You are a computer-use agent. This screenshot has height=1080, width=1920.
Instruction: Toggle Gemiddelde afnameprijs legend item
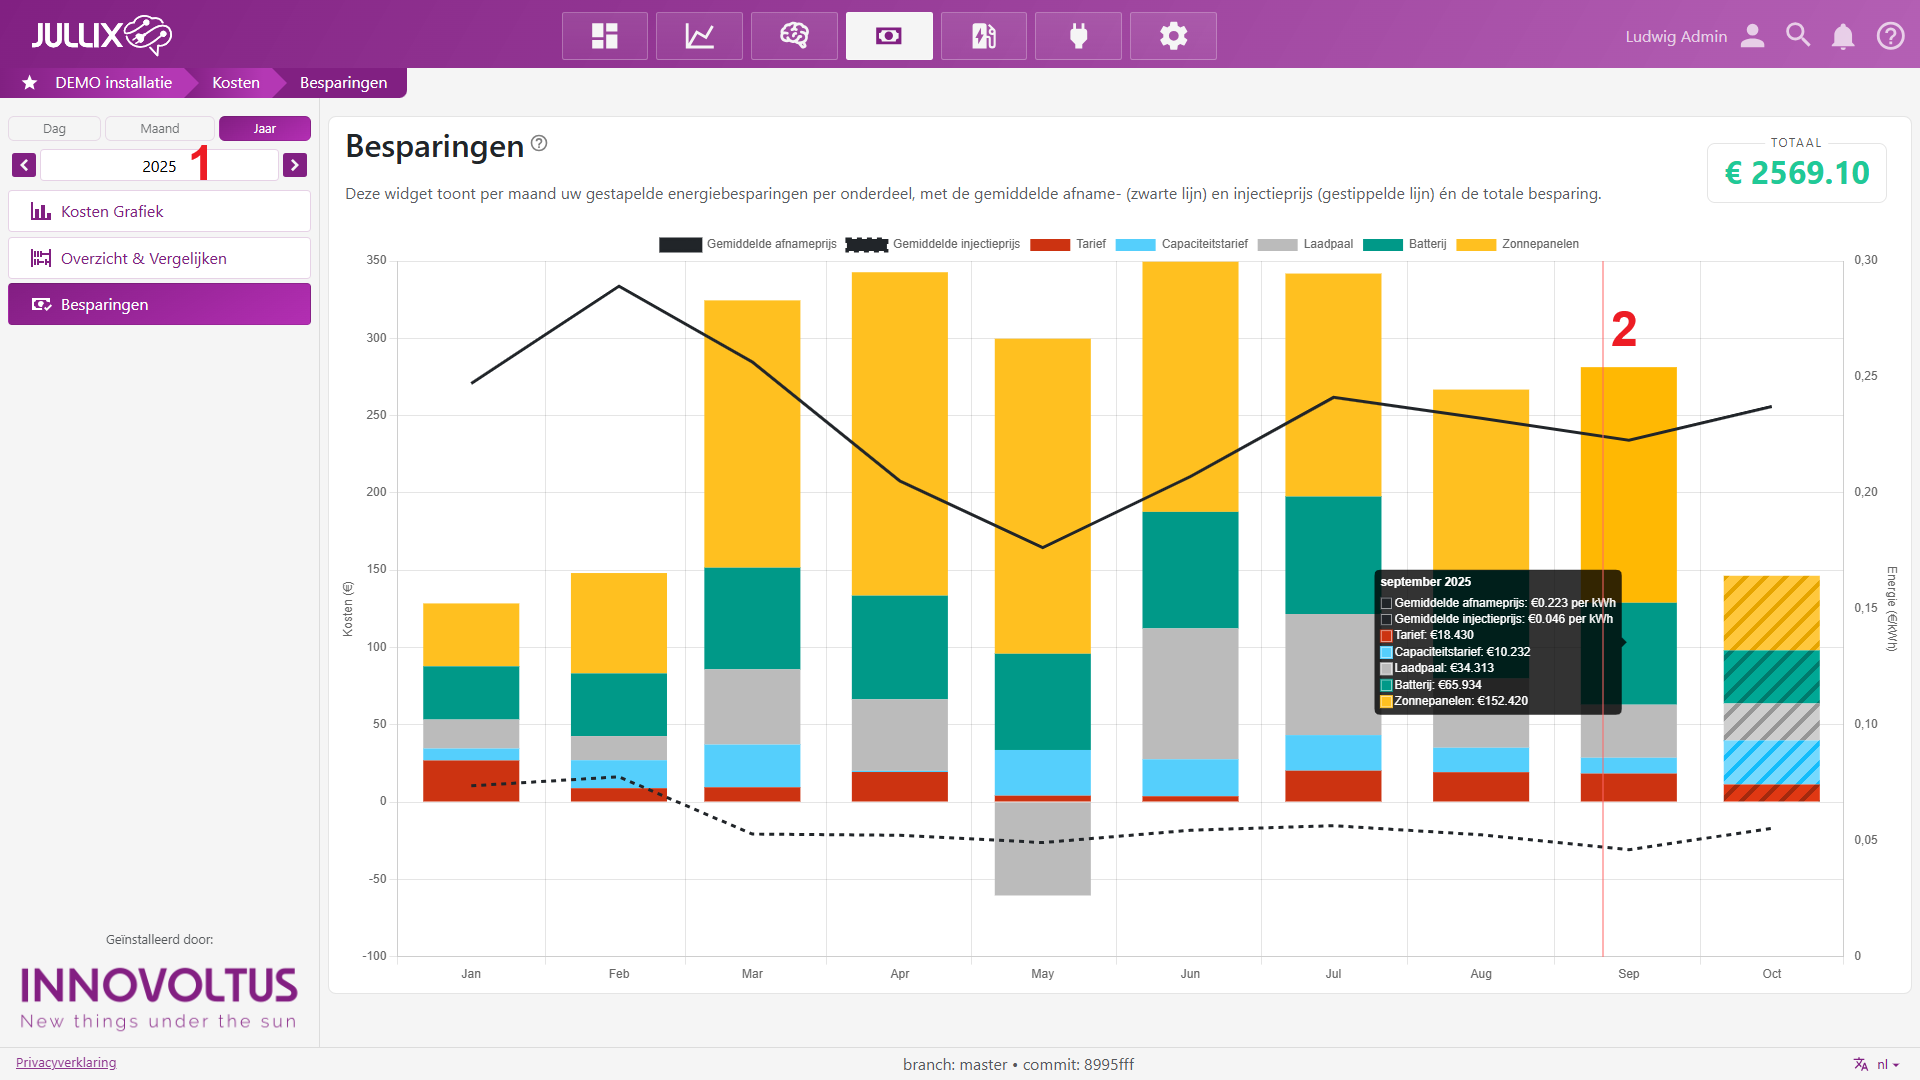point(770,244)
